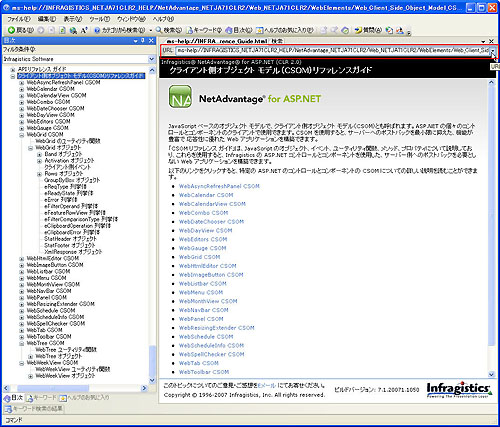This screenshot has width=500, height=427.
Task: Open the 目次 panel window position dropdown
Action: point(136,41)
